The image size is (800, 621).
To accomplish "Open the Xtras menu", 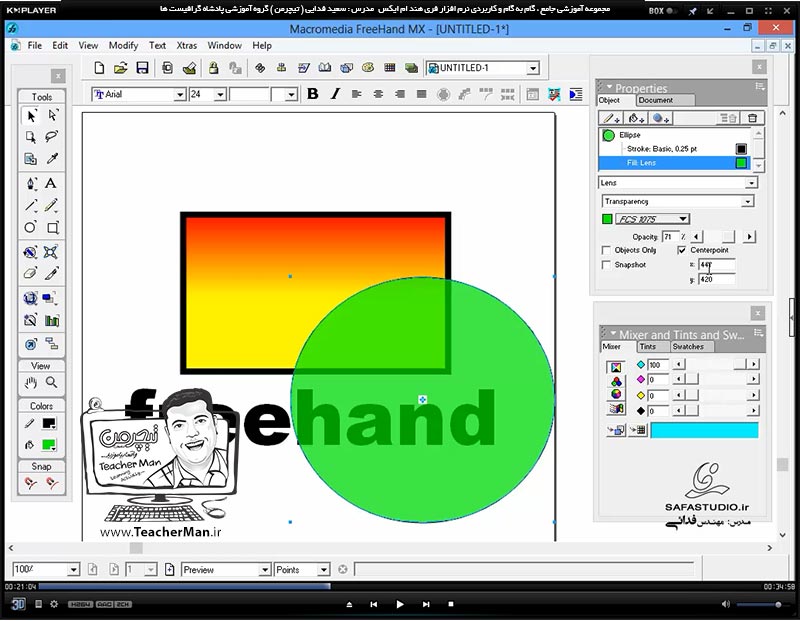I will coord(187,45).
